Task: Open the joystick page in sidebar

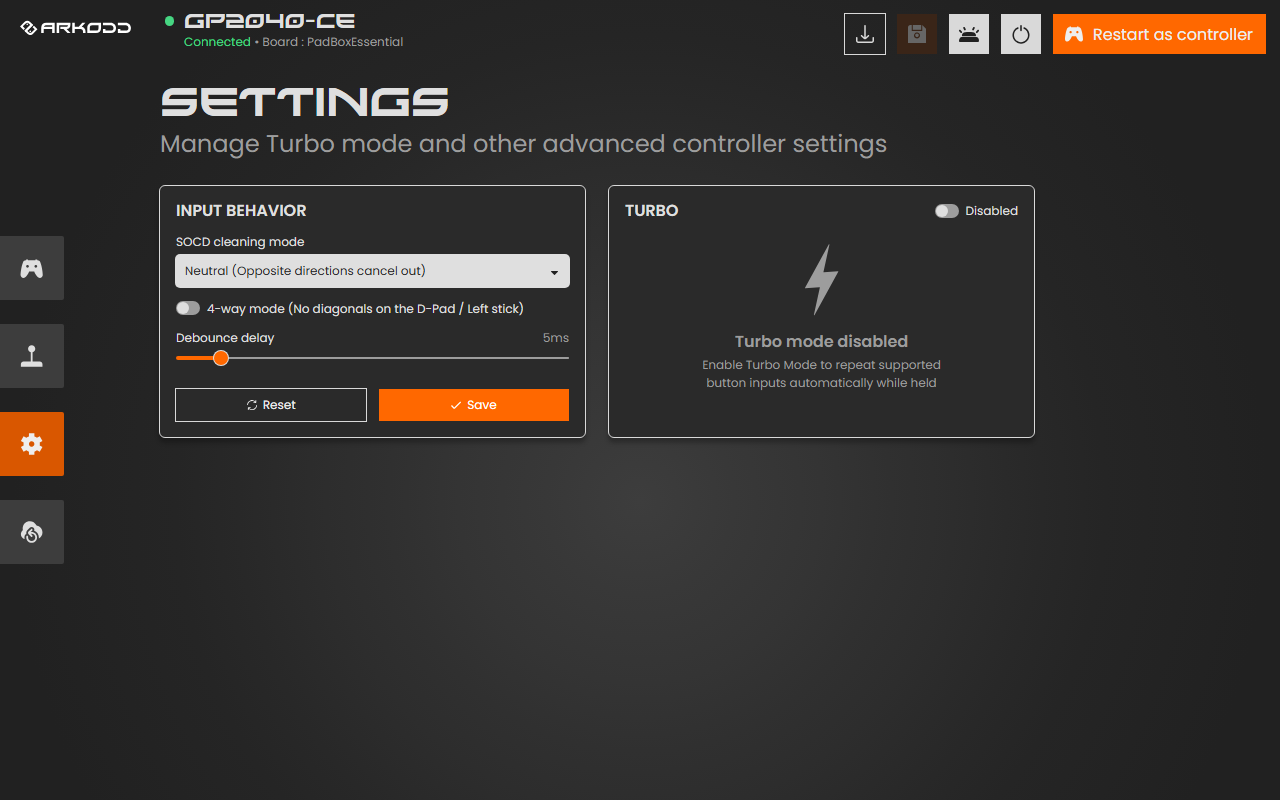Action: pyautogui.click(x=32, y=356)
